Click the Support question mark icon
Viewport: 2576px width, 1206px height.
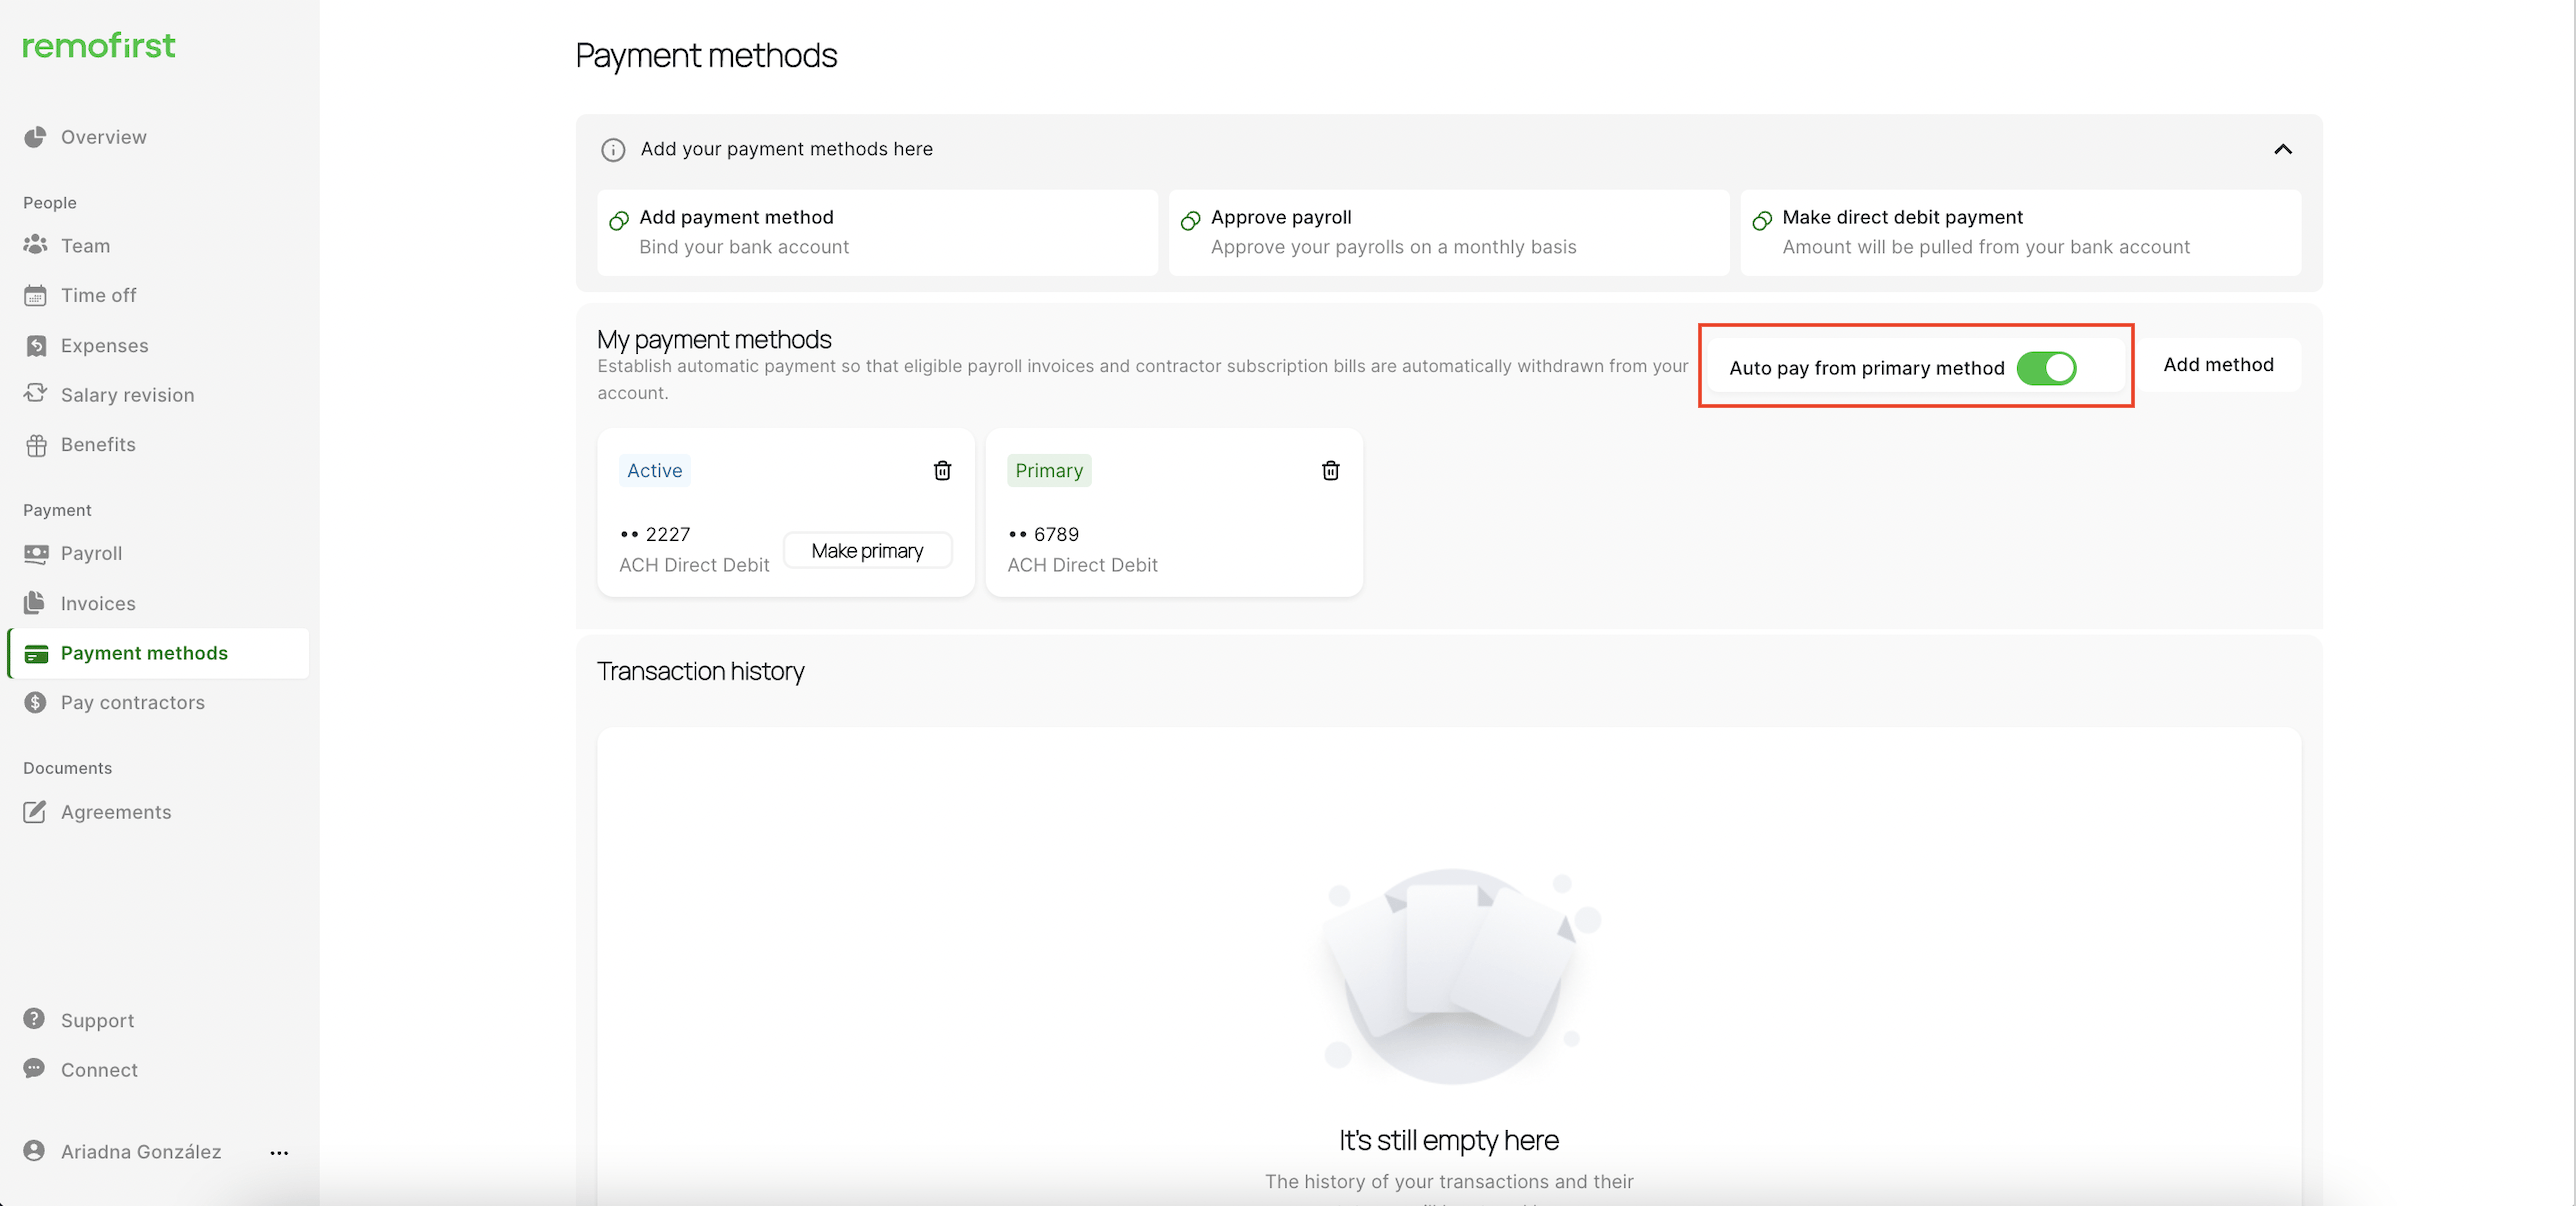[34, 1019]
